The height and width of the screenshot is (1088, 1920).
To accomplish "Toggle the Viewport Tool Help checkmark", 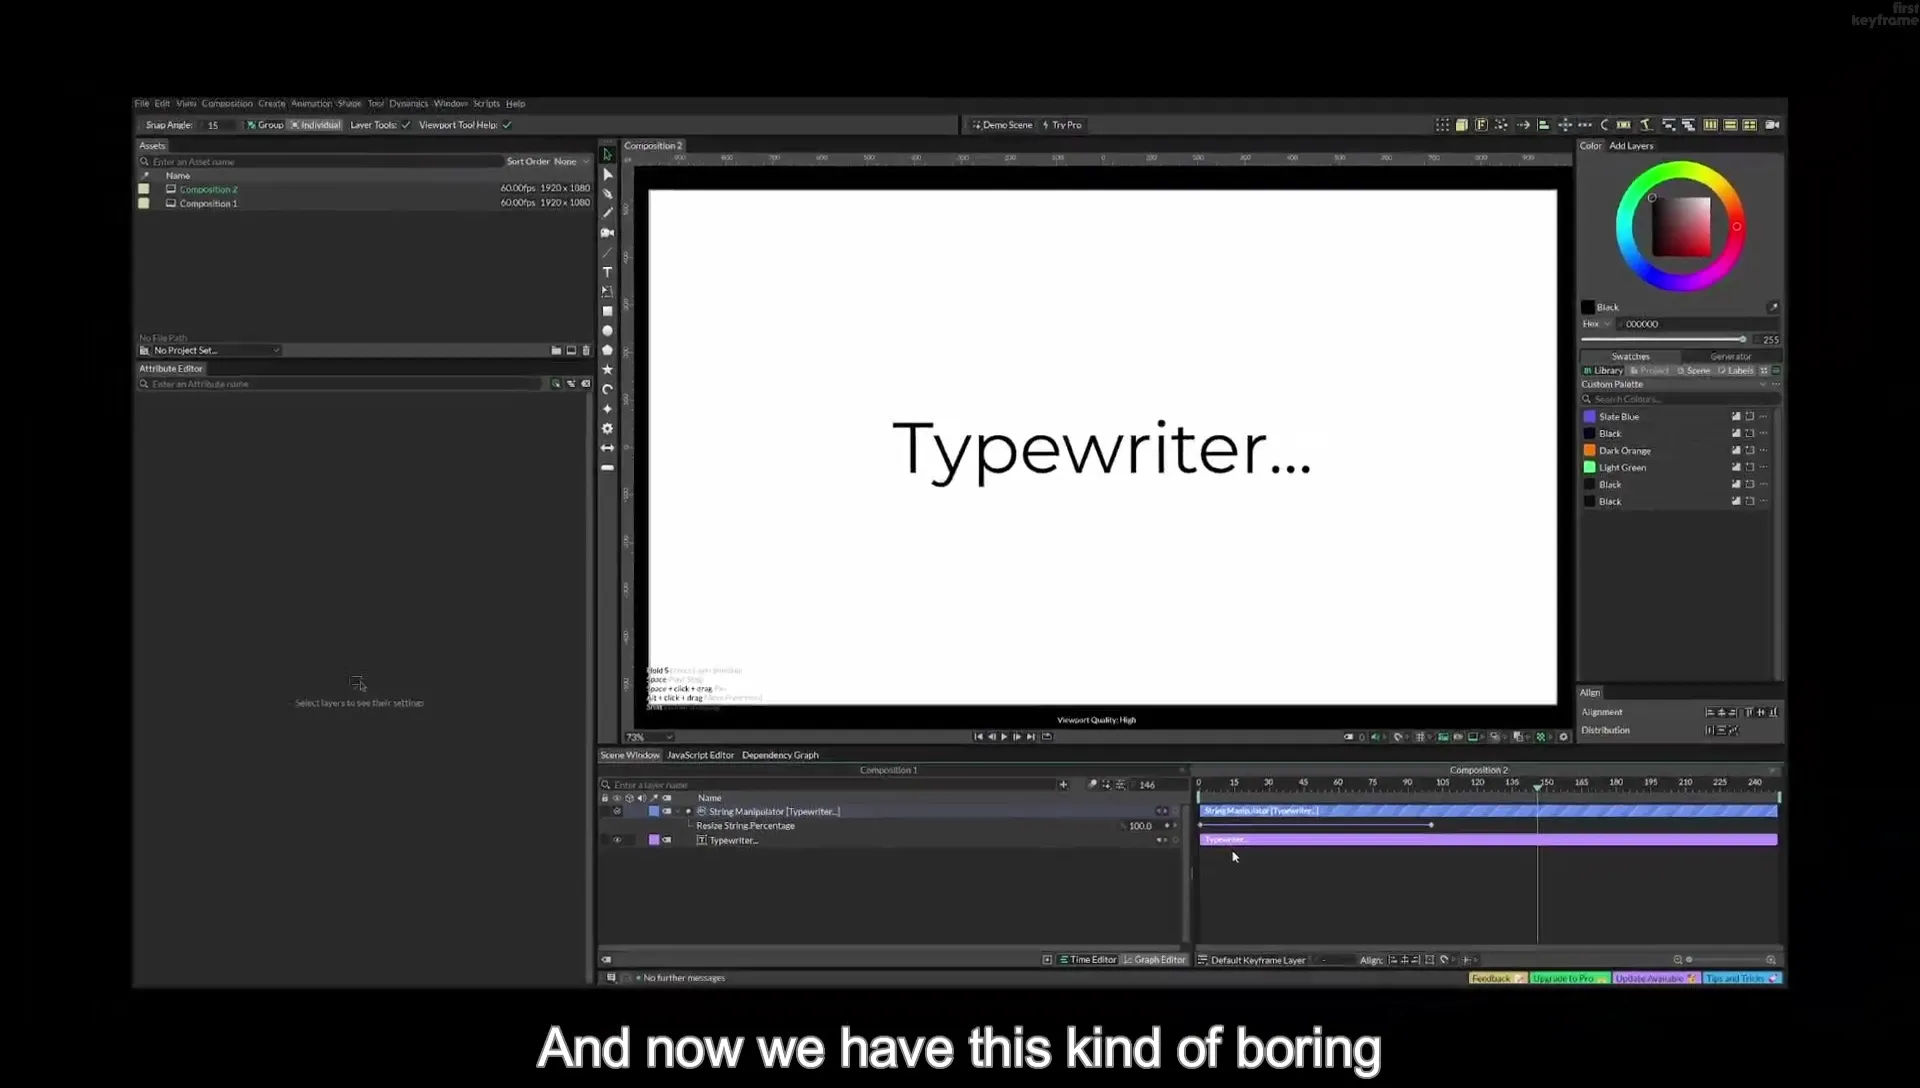I will pos(507,125).
